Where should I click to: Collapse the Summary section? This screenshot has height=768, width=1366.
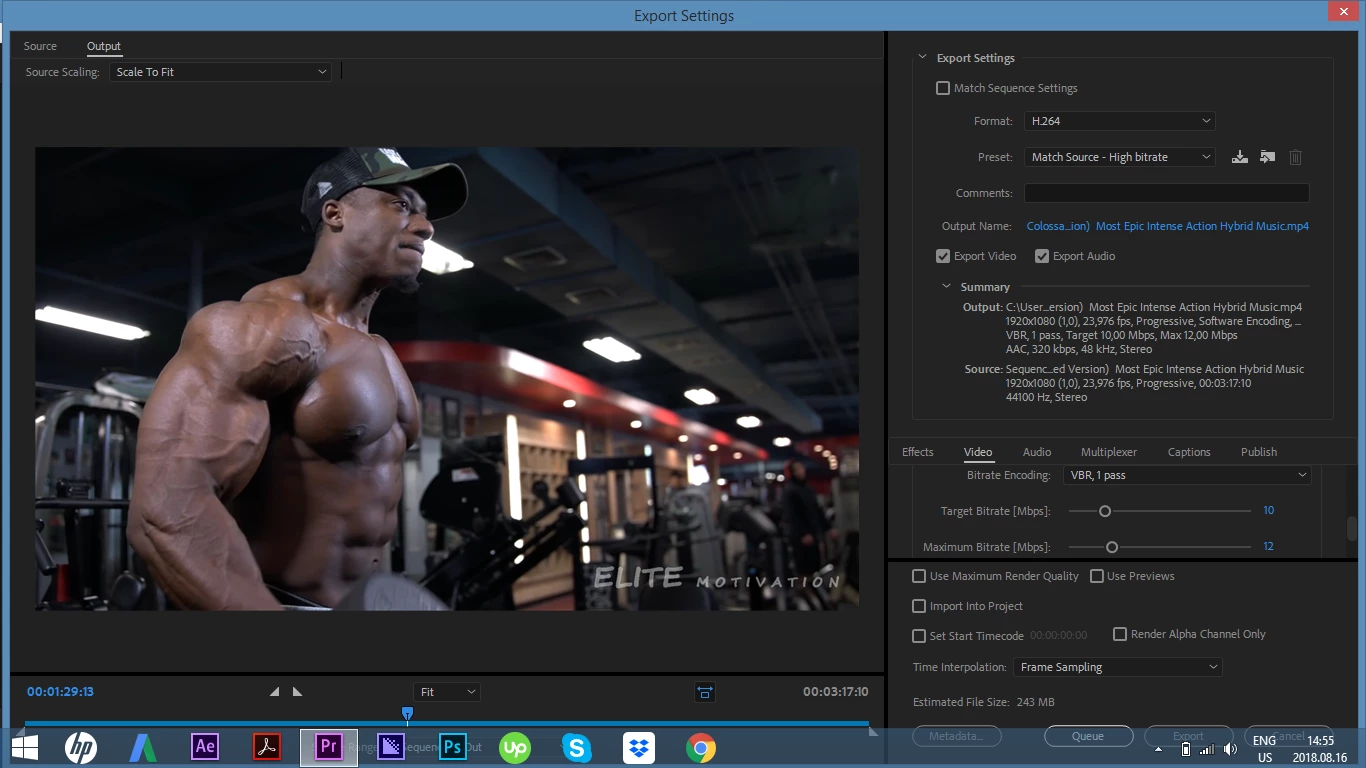tap(946, 287)
